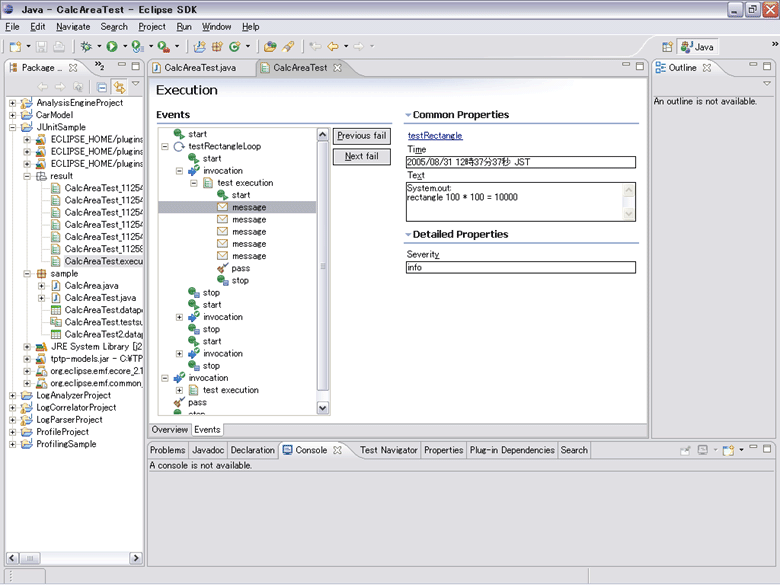The image size is (780, 585).
Task: Minimize the Outline view
Action: point(753,65)
